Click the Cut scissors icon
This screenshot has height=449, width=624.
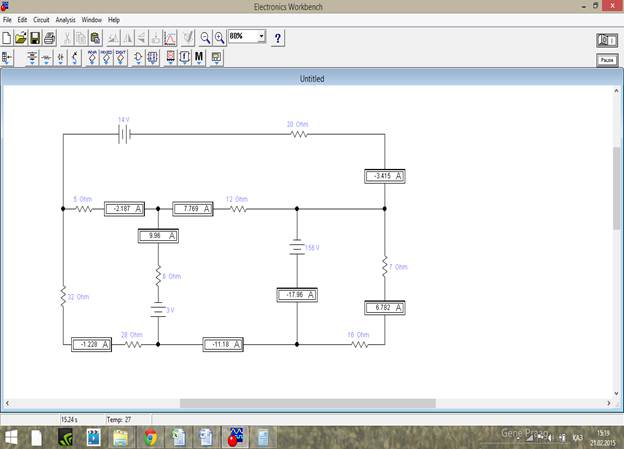click(67, 38)
